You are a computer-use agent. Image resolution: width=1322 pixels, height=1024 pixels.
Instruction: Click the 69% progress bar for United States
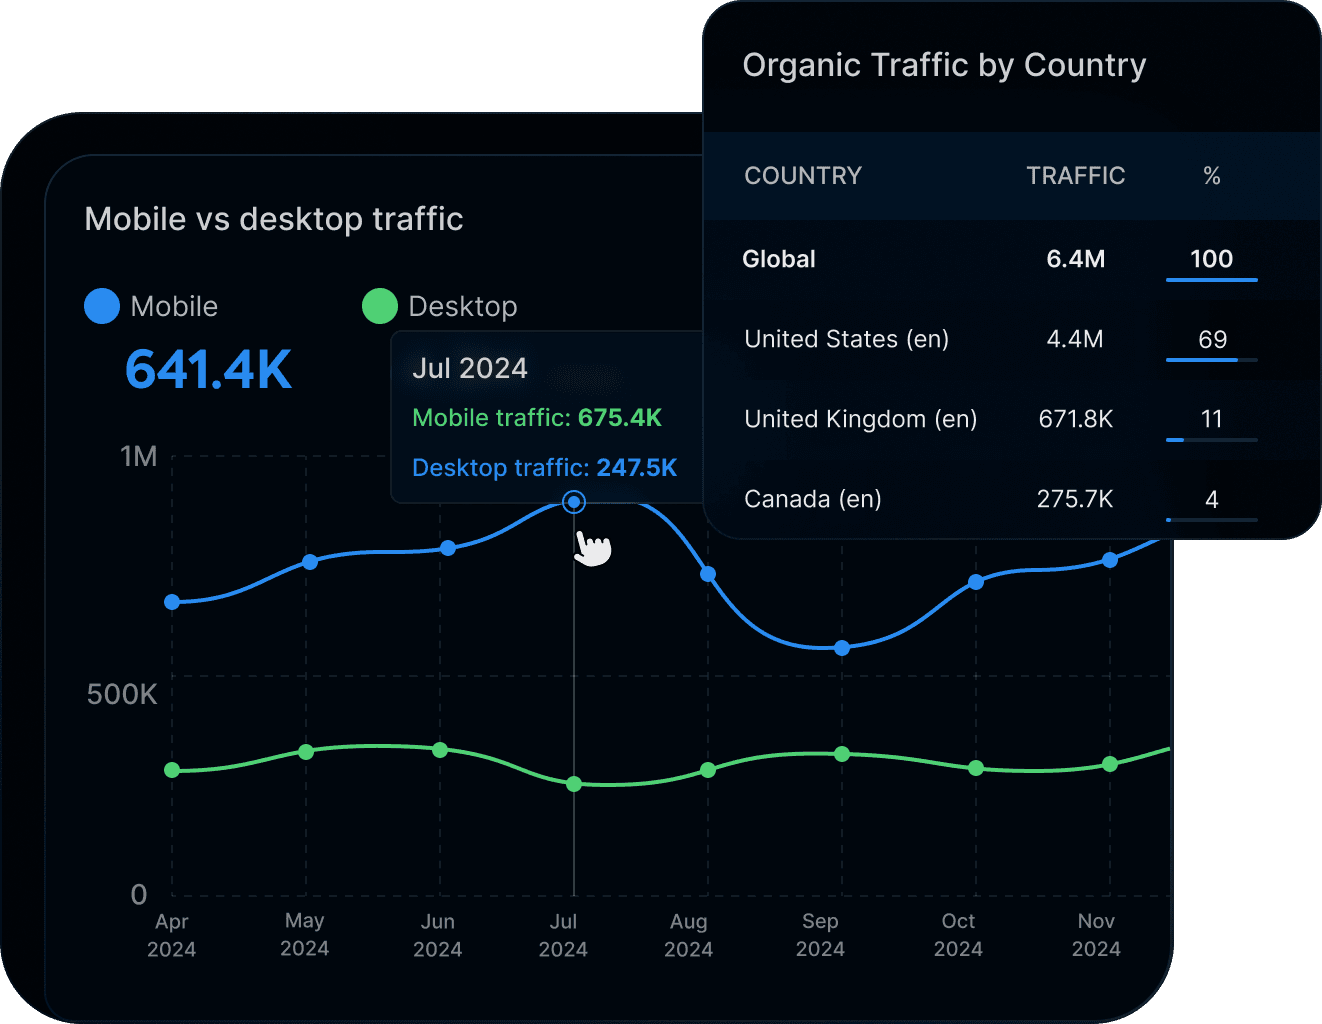tap(1211, 358)
